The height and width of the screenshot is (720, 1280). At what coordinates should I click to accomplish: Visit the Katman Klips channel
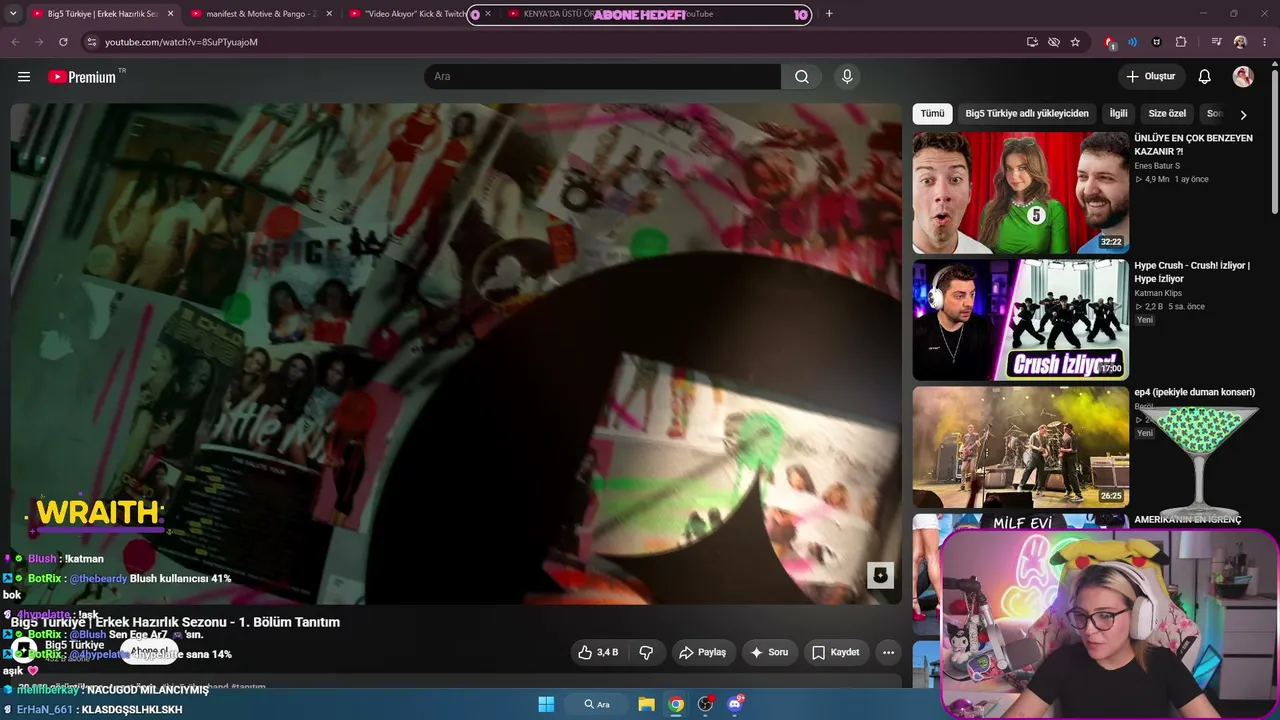point(1158,293)
